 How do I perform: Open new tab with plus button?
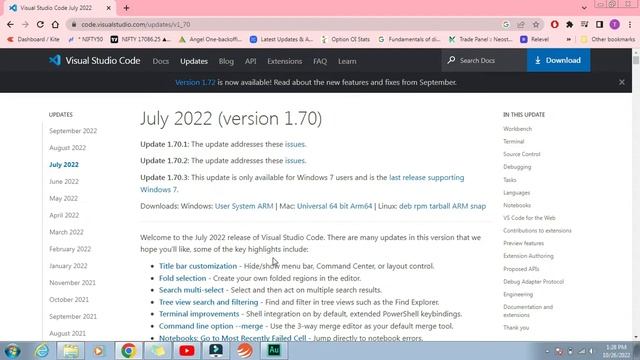[126, 8]
